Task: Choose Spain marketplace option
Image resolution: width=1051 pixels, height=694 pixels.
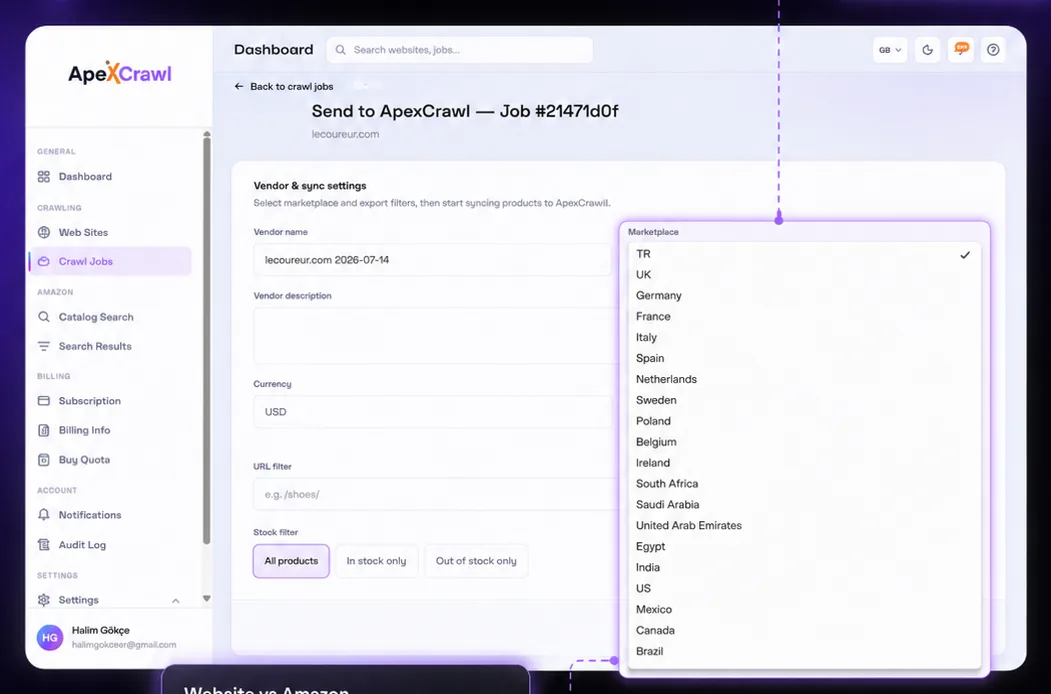Action: coord(803,358)
